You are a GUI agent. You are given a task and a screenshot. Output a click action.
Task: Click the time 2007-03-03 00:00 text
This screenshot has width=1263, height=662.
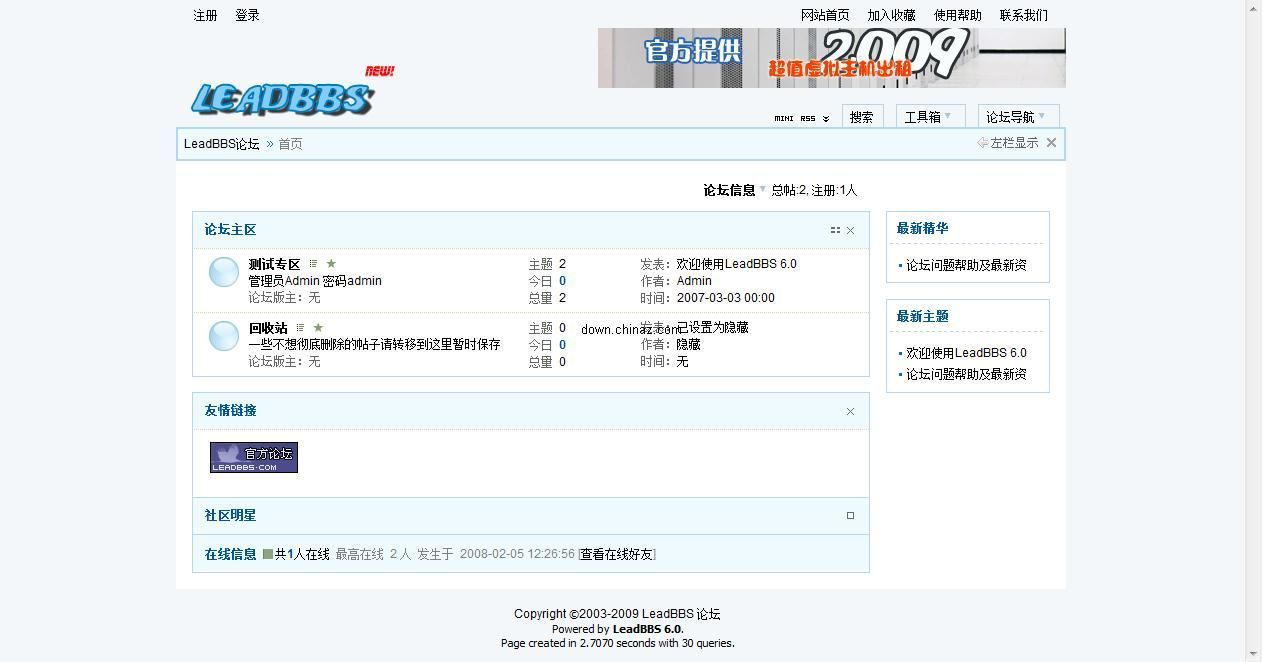pyautogui.click(x=725, y=298)
